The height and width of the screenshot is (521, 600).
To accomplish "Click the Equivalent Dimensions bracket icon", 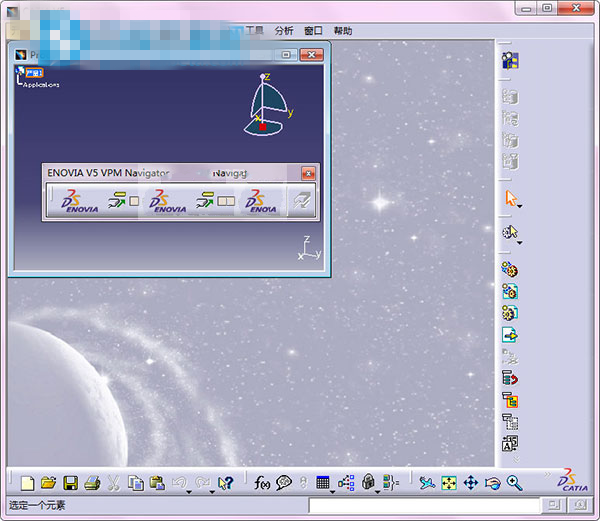I will click(391, 483).
